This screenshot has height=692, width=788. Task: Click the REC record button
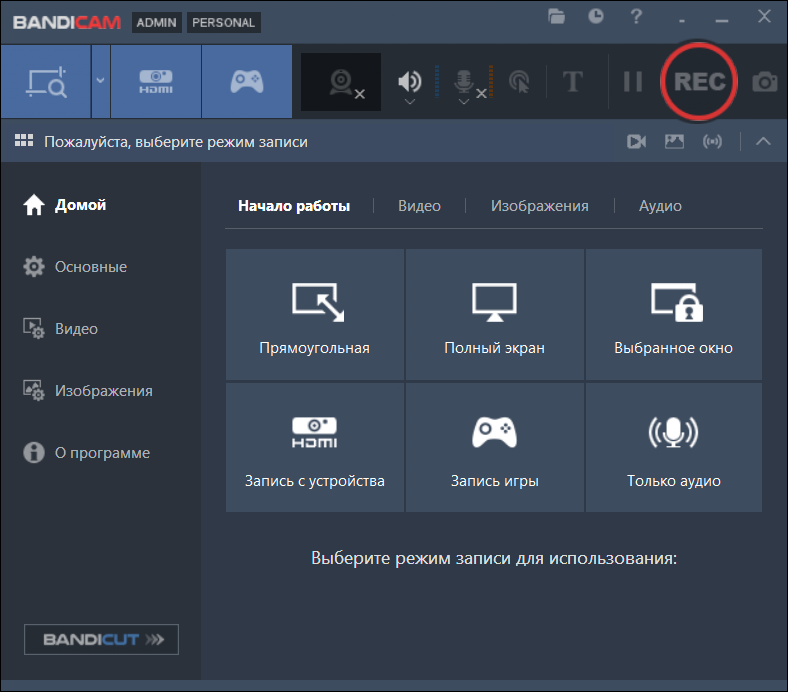point(699,82)
